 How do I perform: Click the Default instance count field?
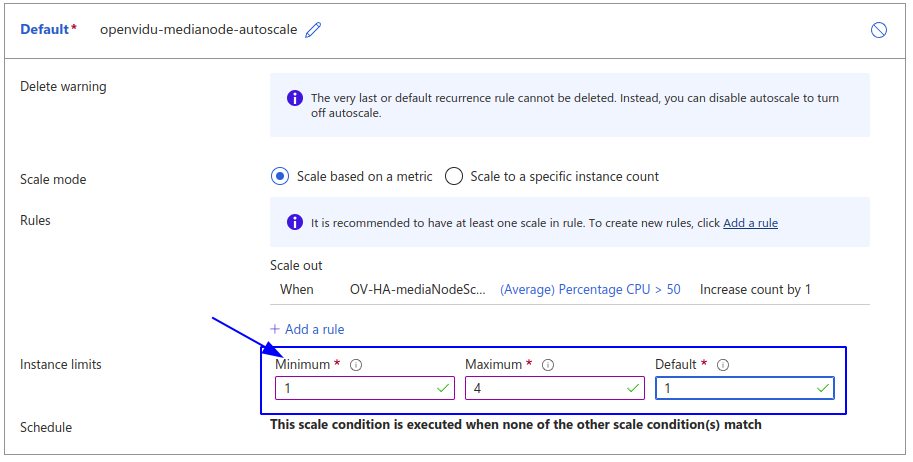pos(735,388)
